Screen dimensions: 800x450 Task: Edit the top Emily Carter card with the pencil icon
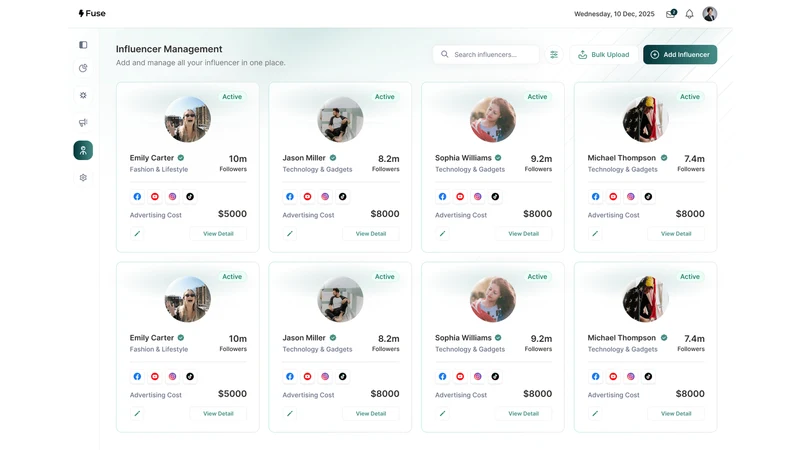[x=137, y=234]
